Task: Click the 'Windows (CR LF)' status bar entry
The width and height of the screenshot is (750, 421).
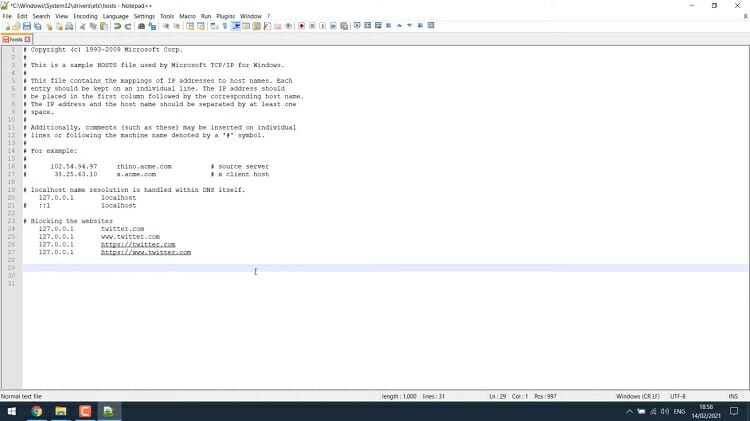Action: pyautogui.click(x=638, y=396)
